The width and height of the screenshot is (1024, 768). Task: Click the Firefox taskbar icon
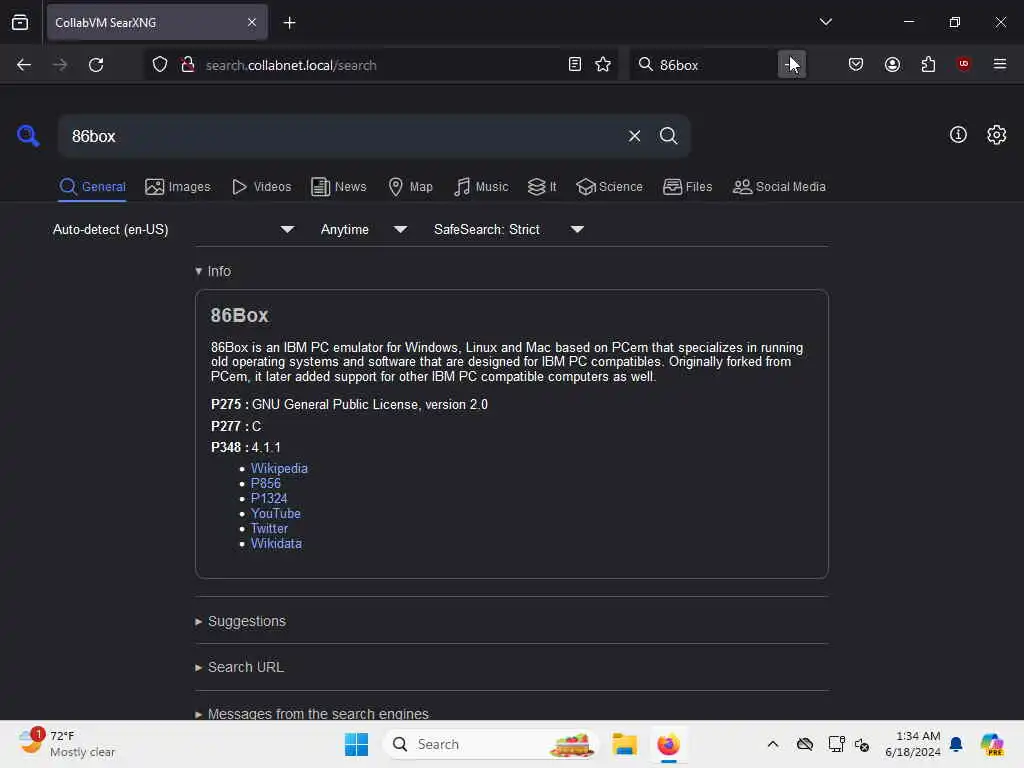click(x=668, y=744)
